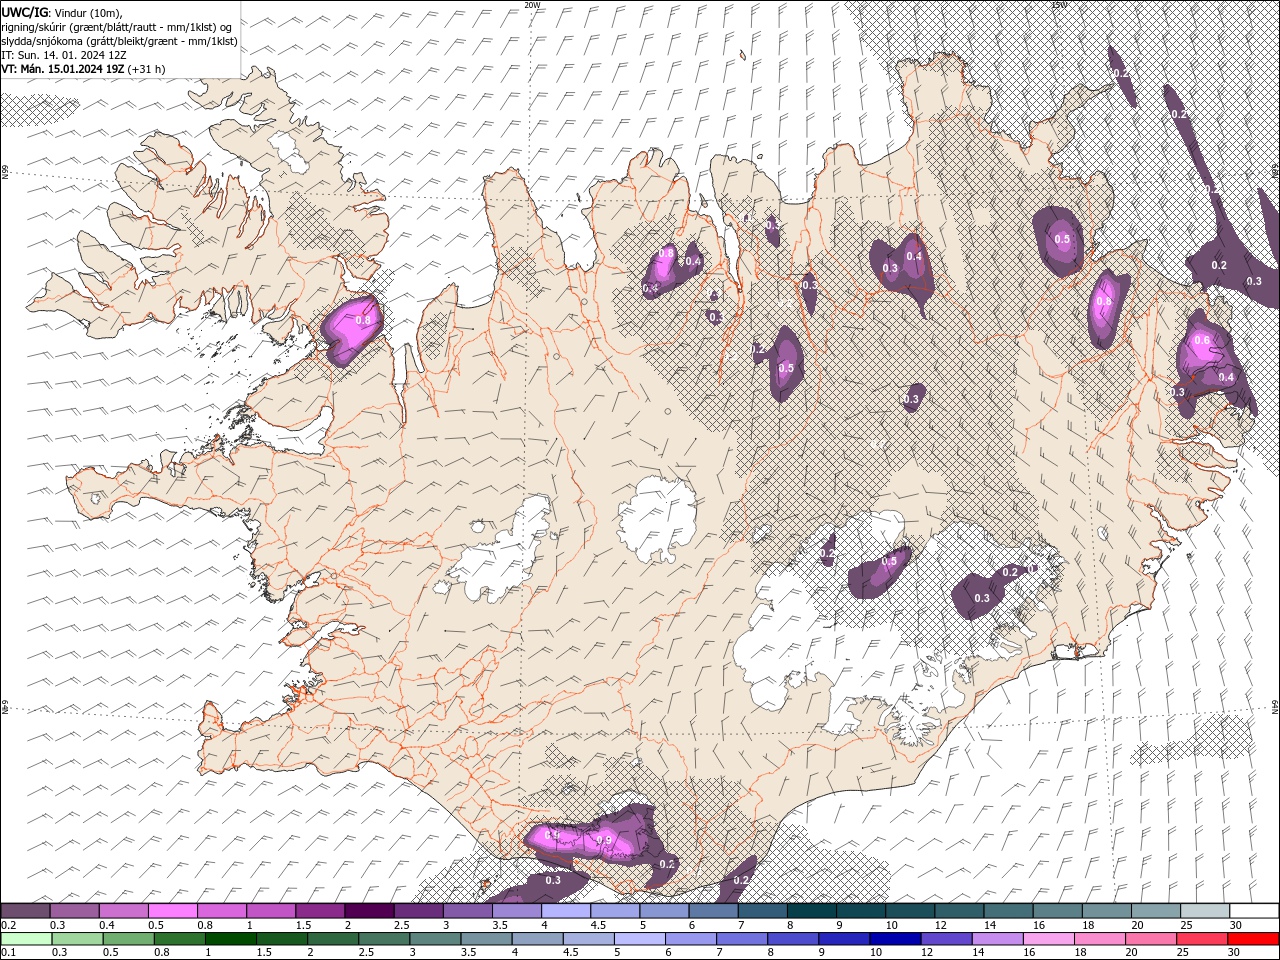Pick upper legend swatch between 2 and 2.5

click(369, 911)
